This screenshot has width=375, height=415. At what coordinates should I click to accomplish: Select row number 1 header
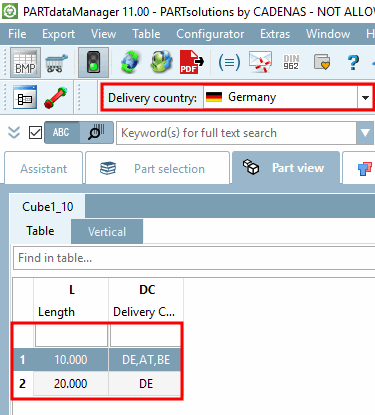point(23,360)
